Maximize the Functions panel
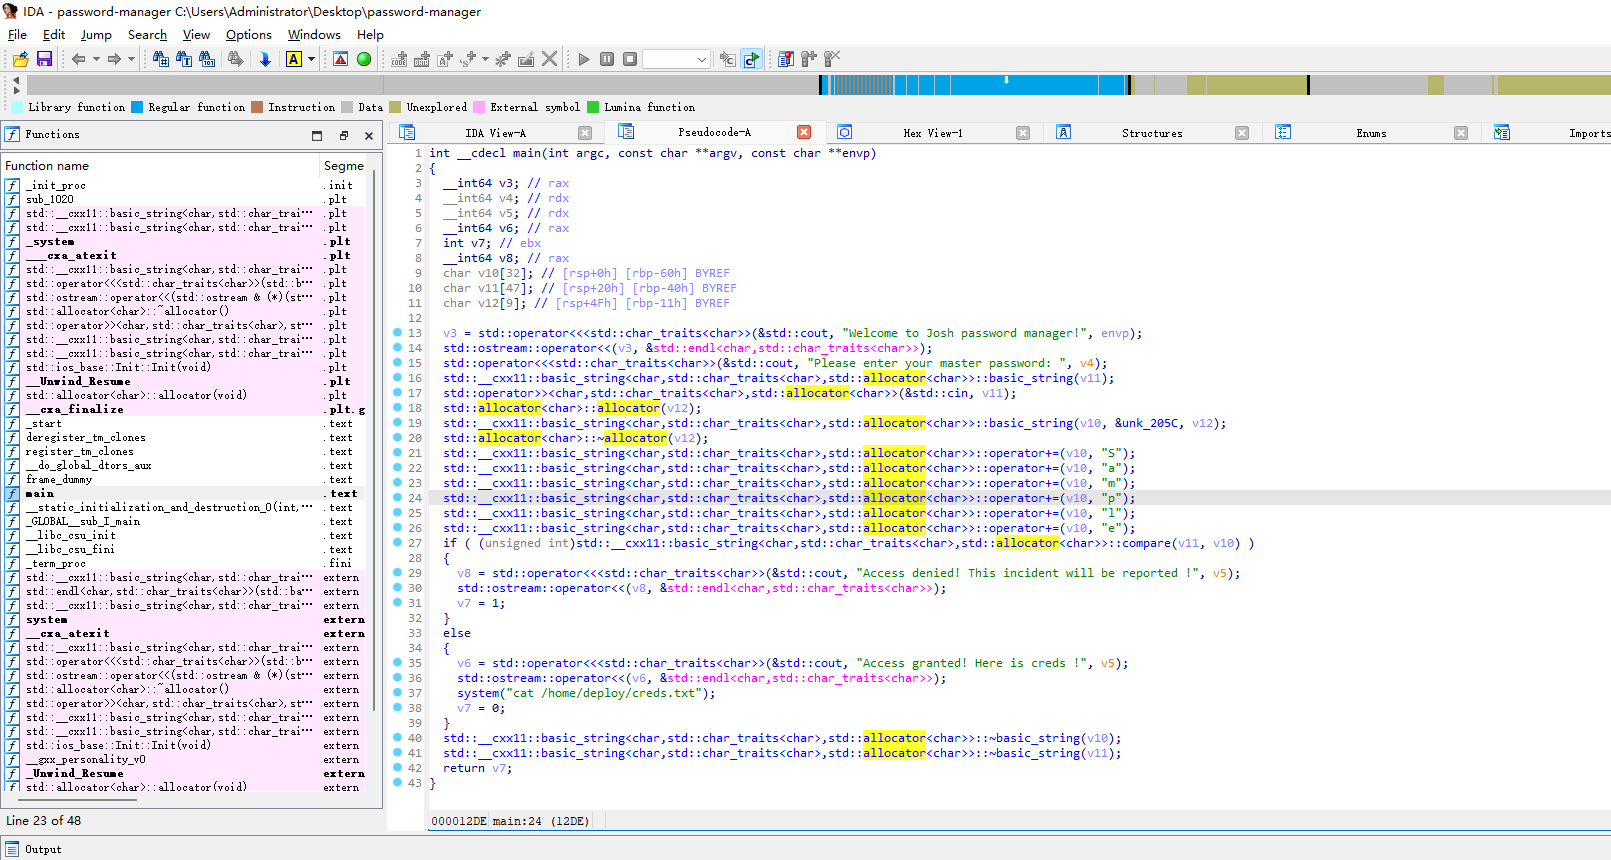Image resolution: width=1611 pixels, height=860 pixels. 317,135
